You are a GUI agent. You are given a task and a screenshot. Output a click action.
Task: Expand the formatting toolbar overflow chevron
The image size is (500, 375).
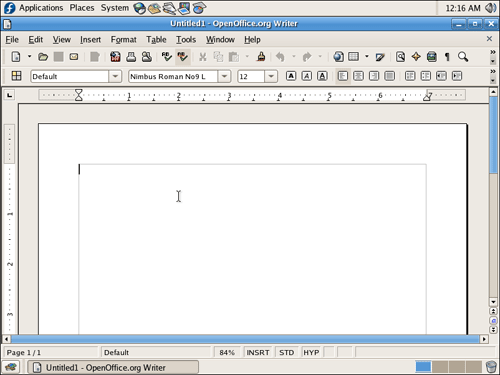pos(493,72)
